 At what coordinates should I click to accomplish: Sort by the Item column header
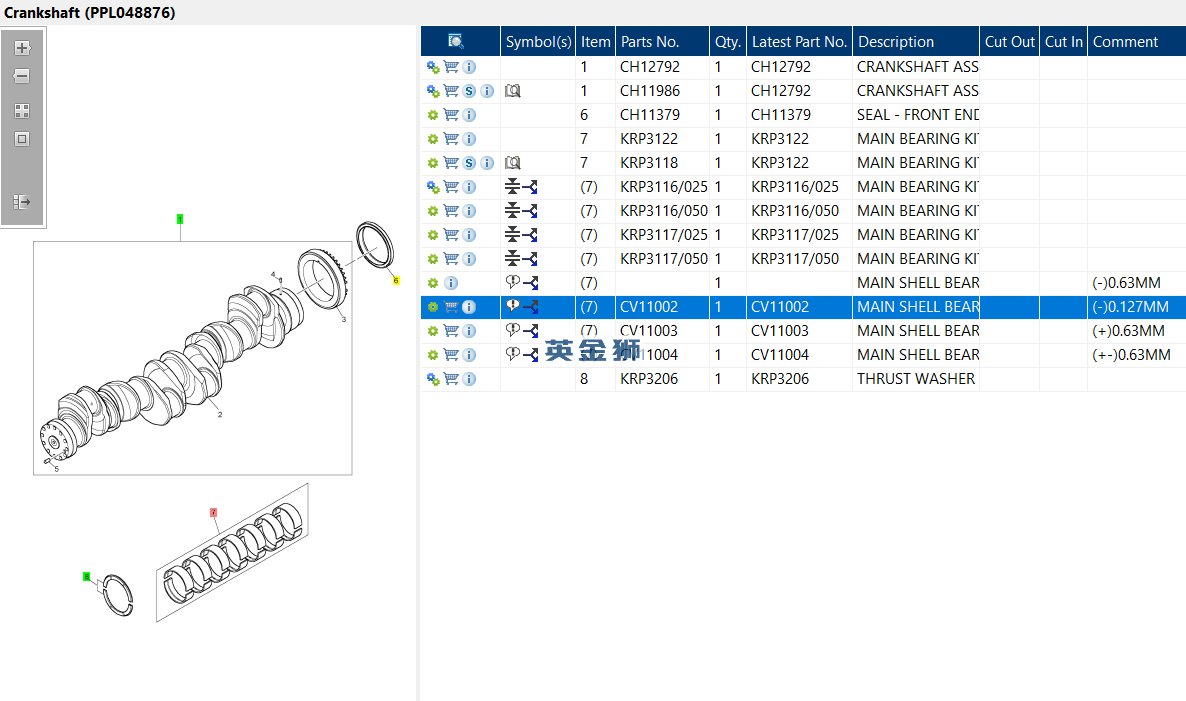pos(595,42)
